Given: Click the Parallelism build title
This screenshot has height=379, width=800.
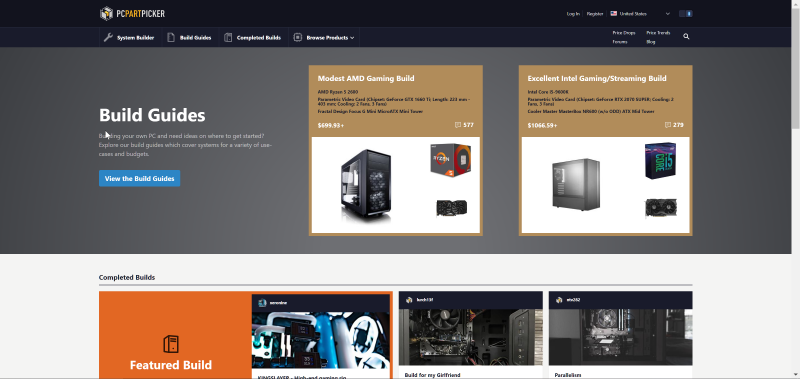Looking at the screenshot, I should click(x=567, y=375).
